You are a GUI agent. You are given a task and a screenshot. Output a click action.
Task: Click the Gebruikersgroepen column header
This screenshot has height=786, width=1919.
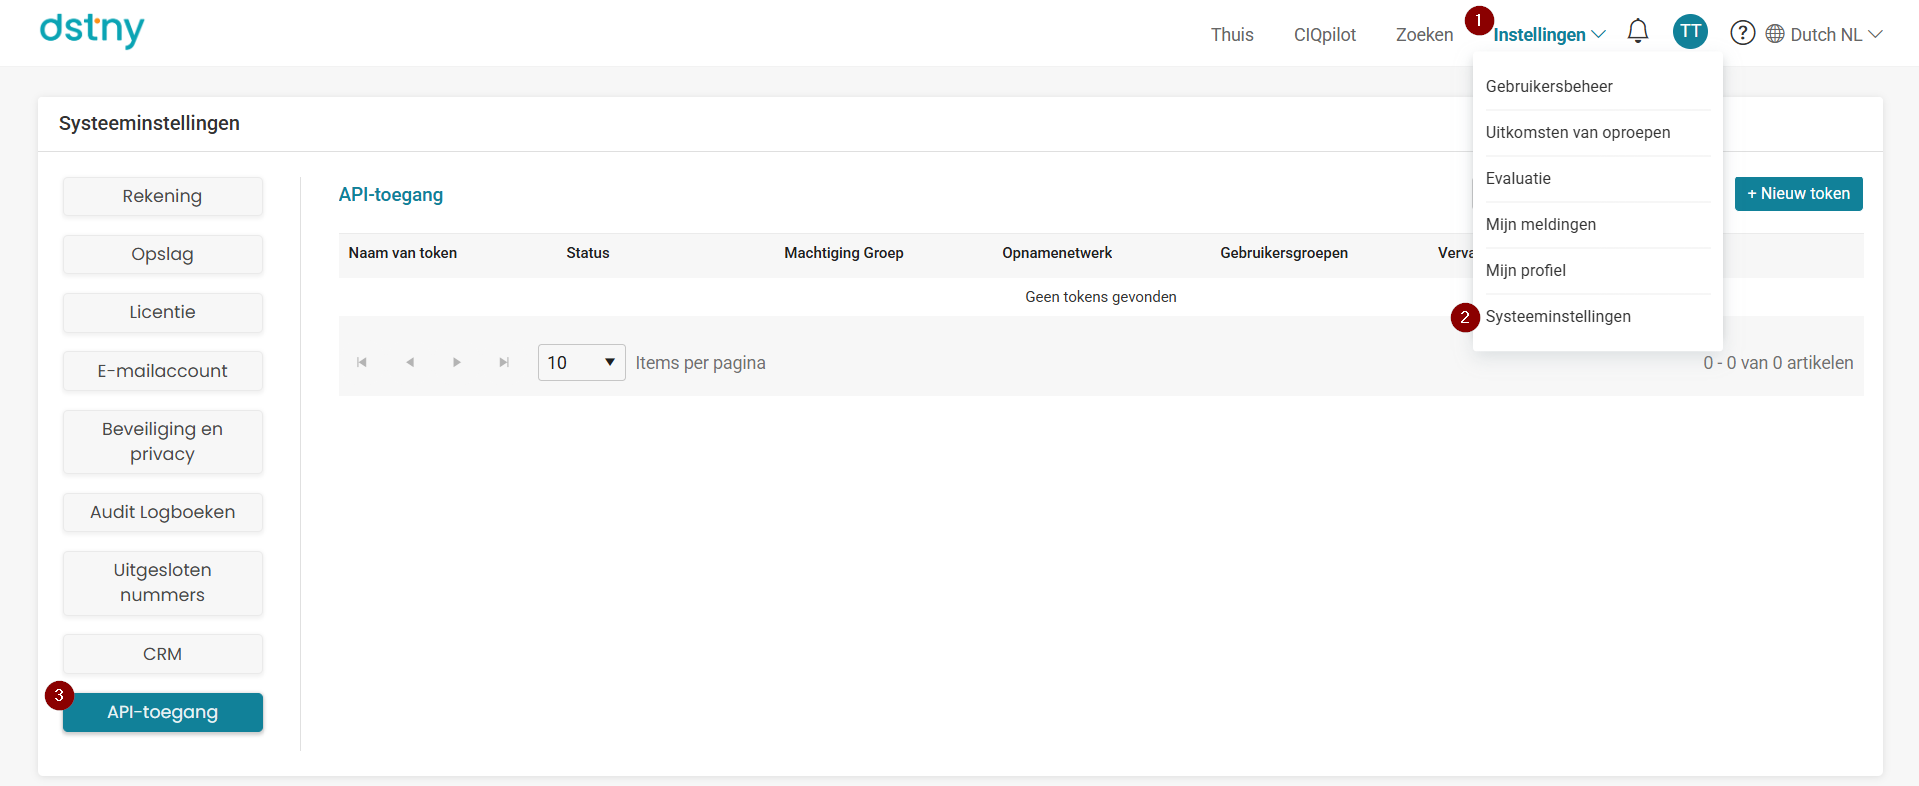tap(1284, 253)
